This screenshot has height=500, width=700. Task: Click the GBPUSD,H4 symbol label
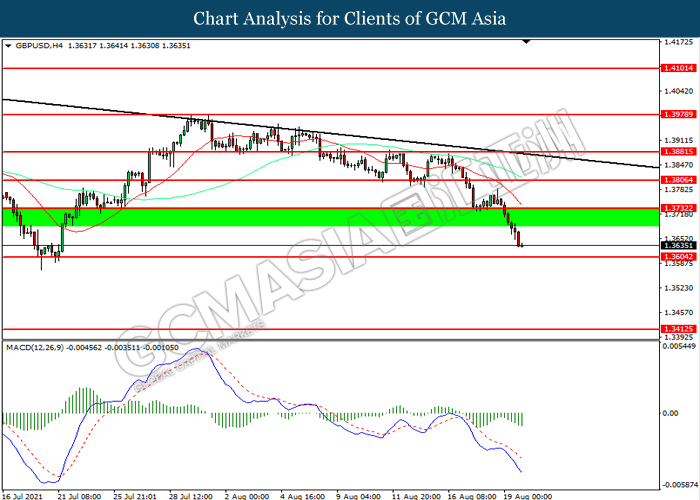pyautogui.click(x=38, y=46)
